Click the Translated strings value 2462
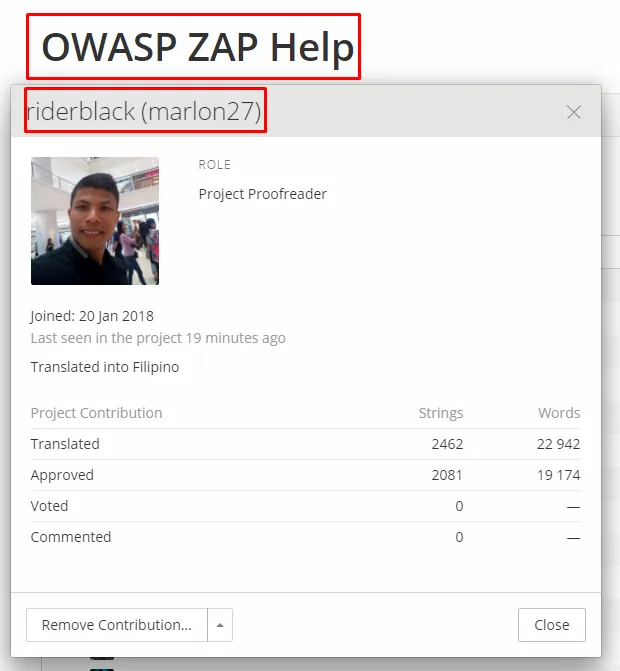Viewport: 620px width, 671px height. [447, 444]
